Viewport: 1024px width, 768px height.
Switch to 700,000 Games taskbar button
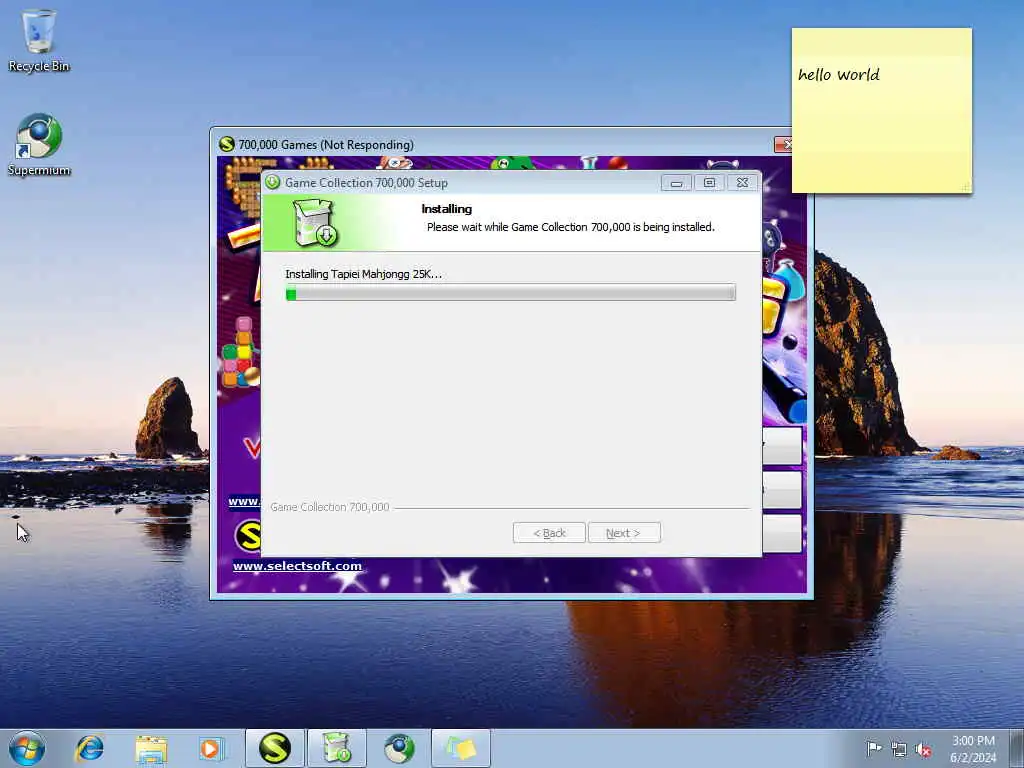pos(274,748)
